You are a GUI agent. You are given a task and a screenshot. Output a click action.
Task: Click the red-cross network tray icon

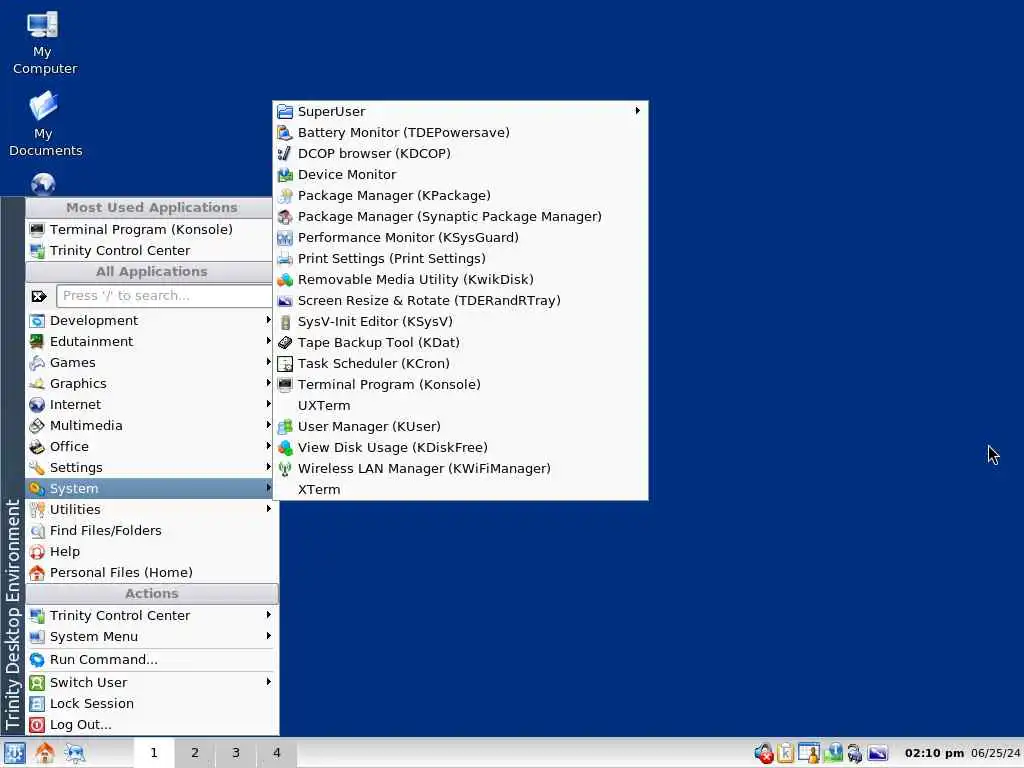[x=763, y=753]
